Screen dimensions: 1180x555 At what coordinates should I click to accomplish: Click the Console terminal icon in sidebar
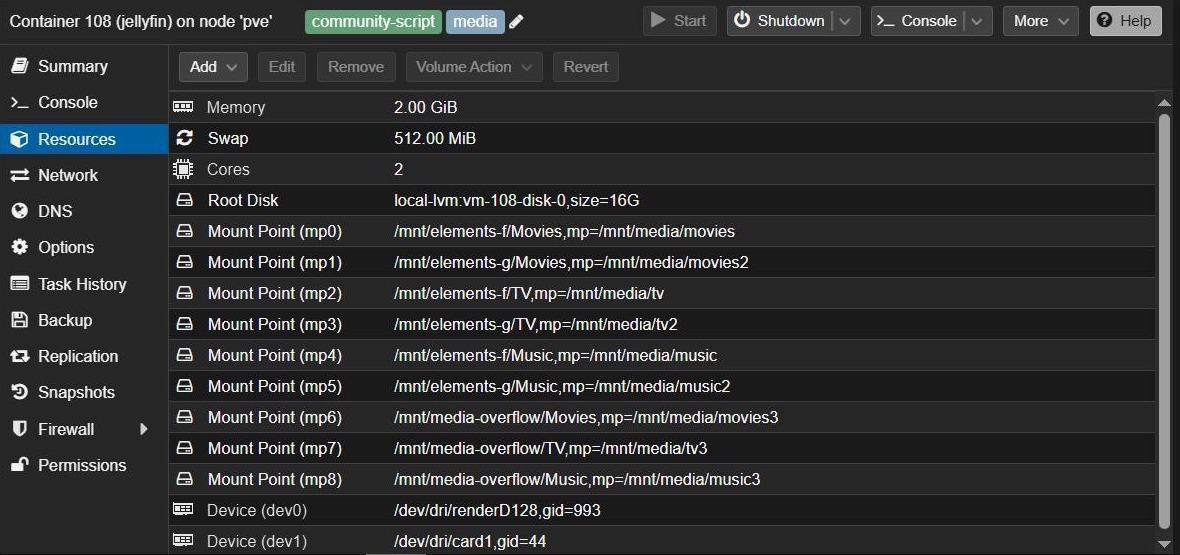click(20, 102)
